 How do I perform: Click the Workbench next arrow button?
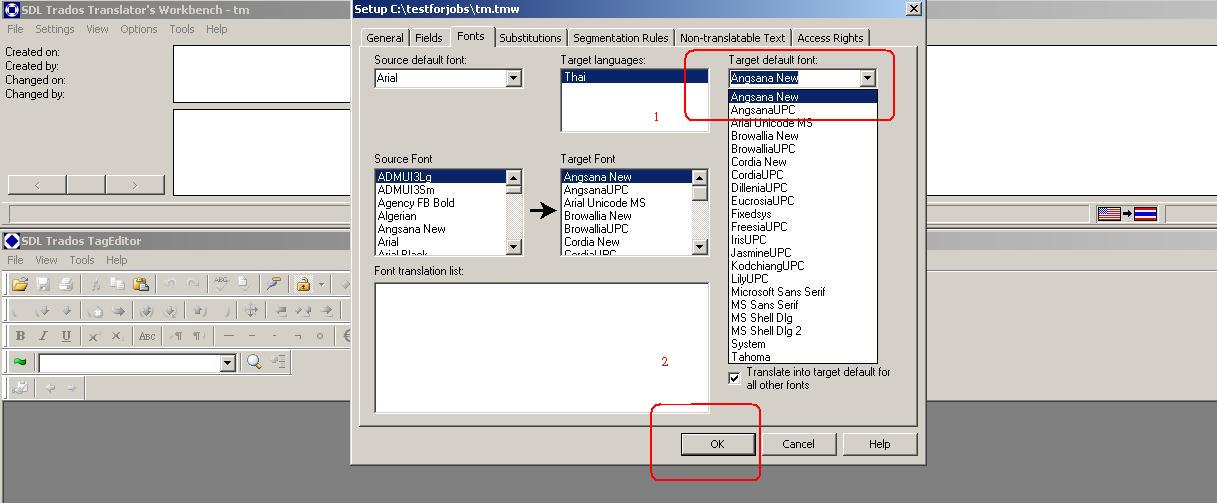(135, 185)
